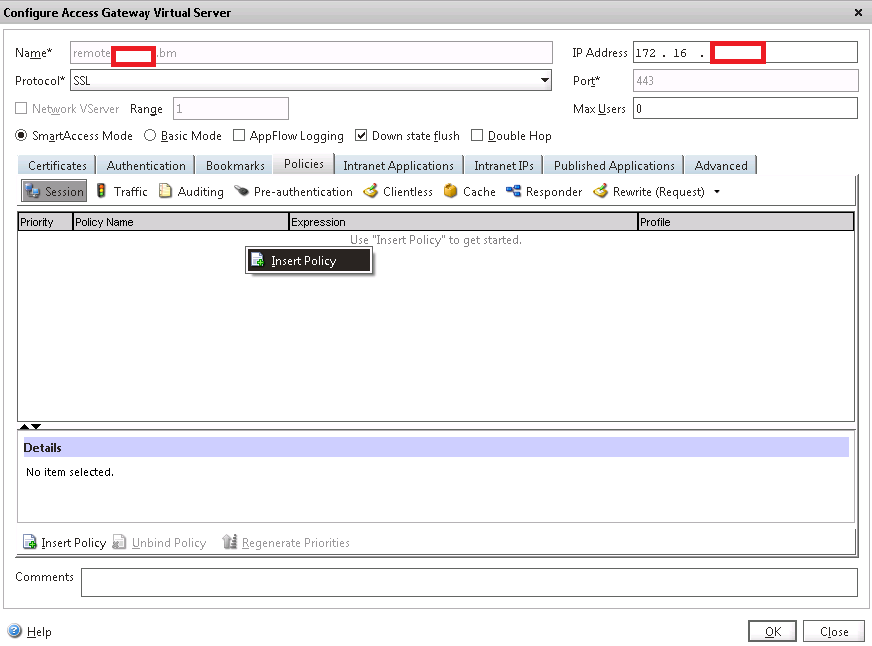Image resolution: width=872 pixels, height=646 pixels.
Task: Sort by Priority column header
Action: 45,222
